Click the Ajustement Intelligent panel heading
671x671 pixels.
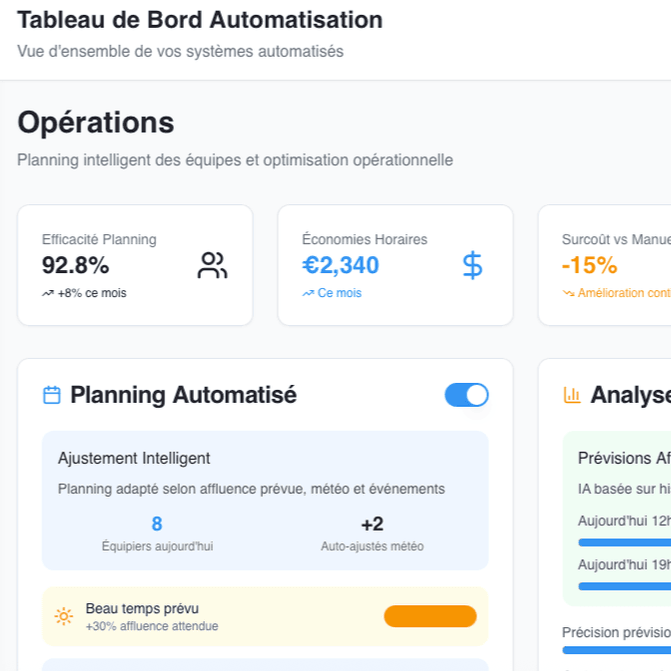click(134, 458)
